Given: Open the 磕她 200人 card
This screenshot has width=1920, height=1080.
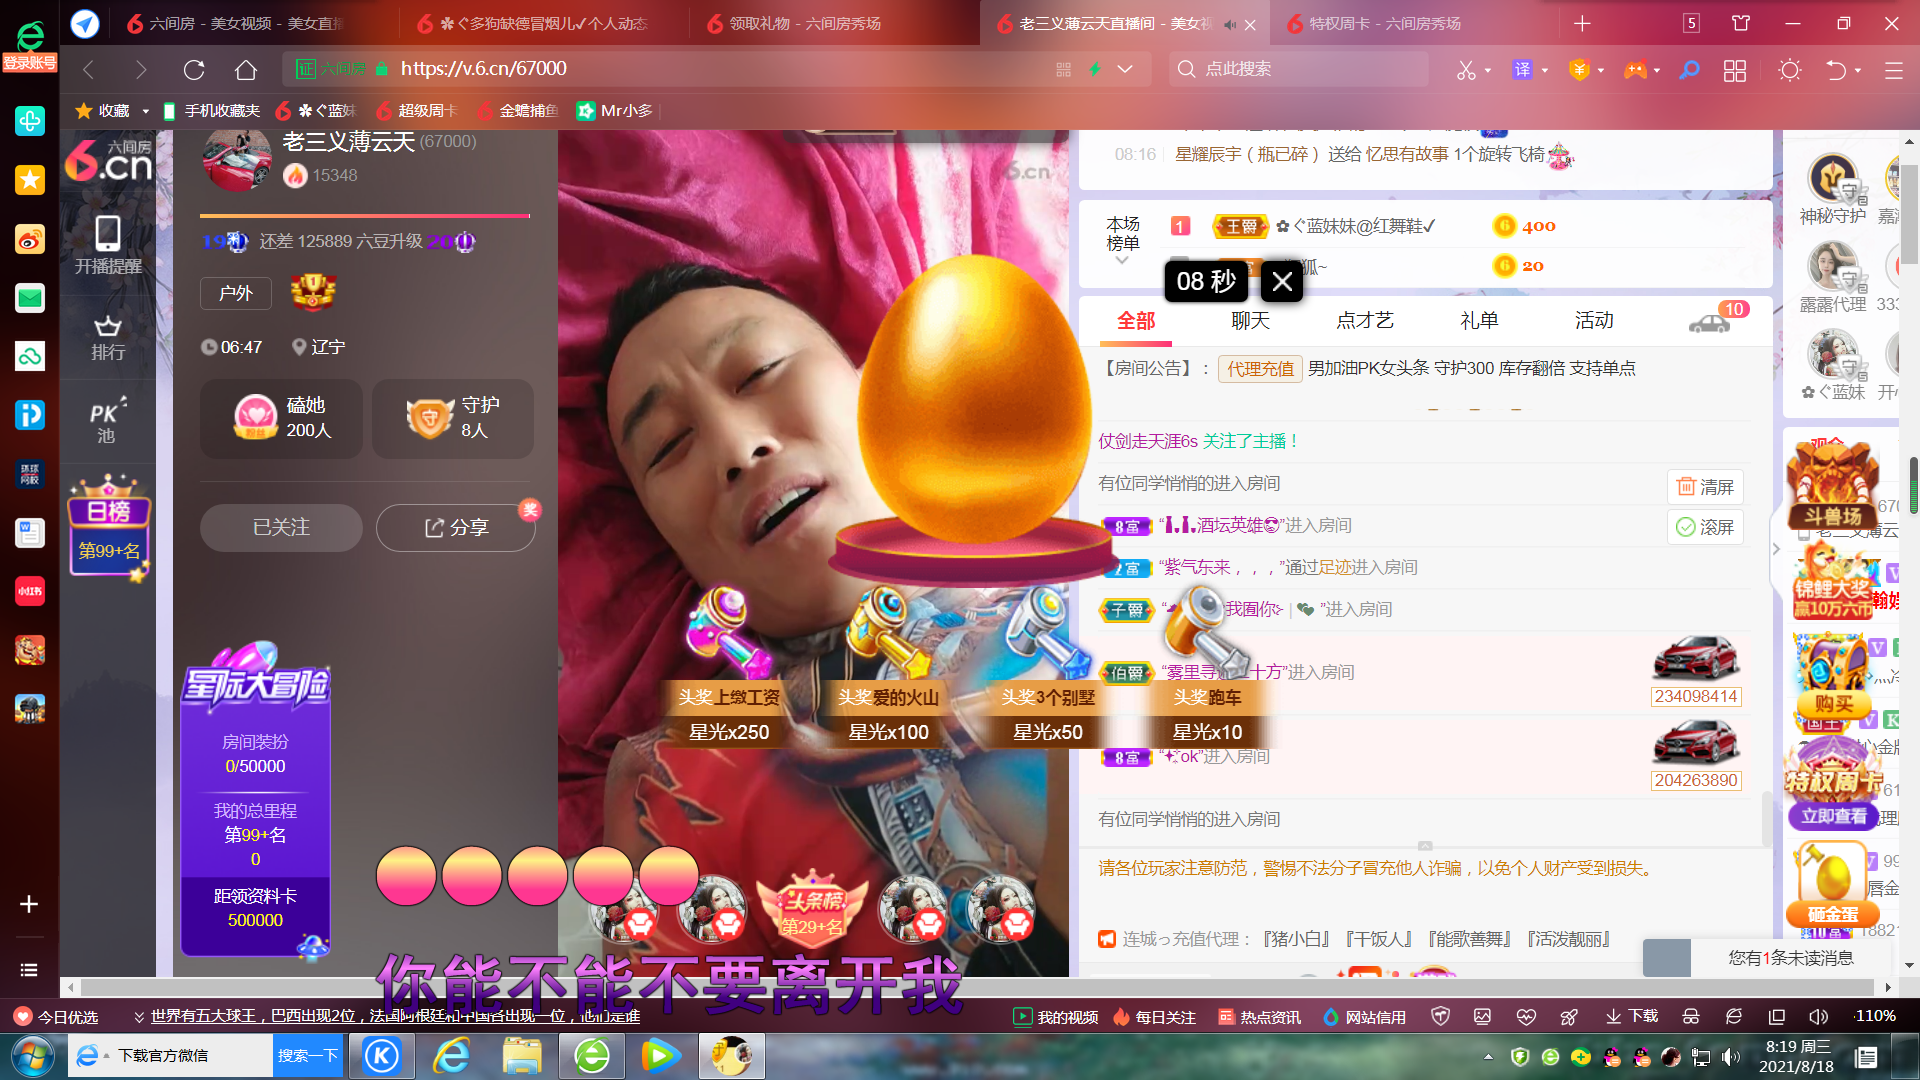Looking at the screenshot, I should coord(281,418).
